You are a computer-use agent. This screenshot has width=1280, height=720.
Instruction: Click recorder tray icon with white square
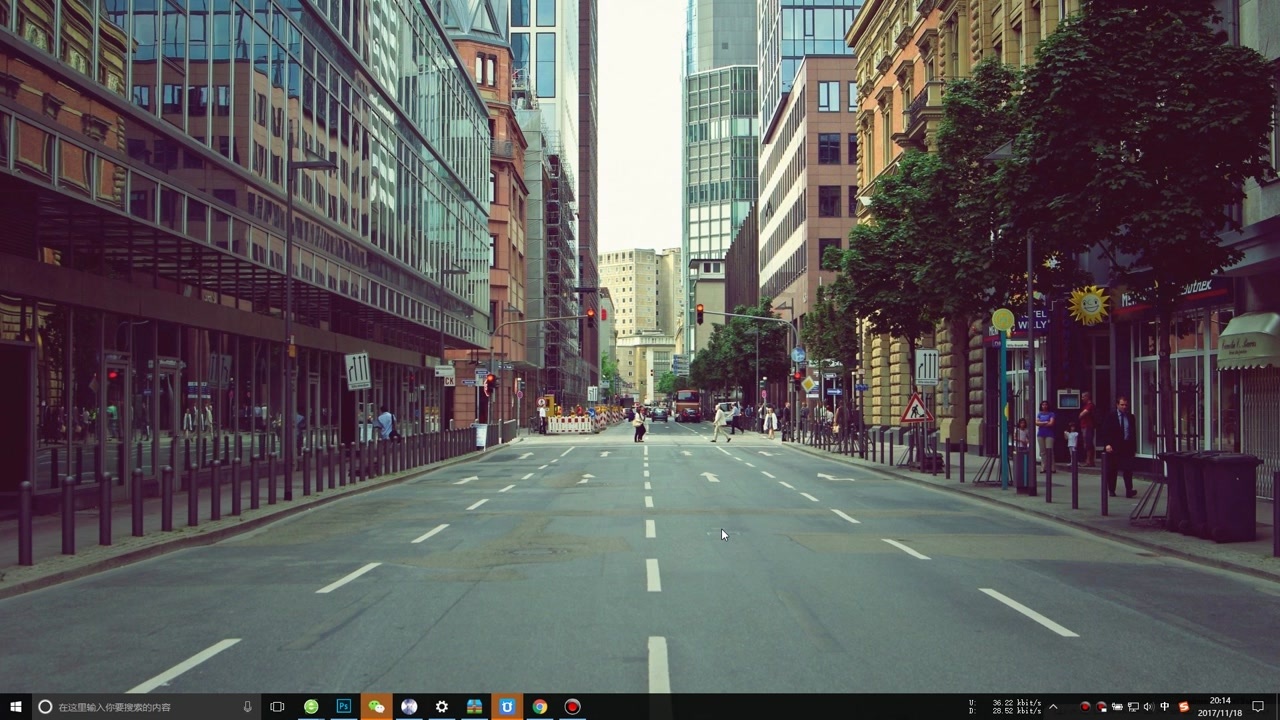tap(1102, 707)
